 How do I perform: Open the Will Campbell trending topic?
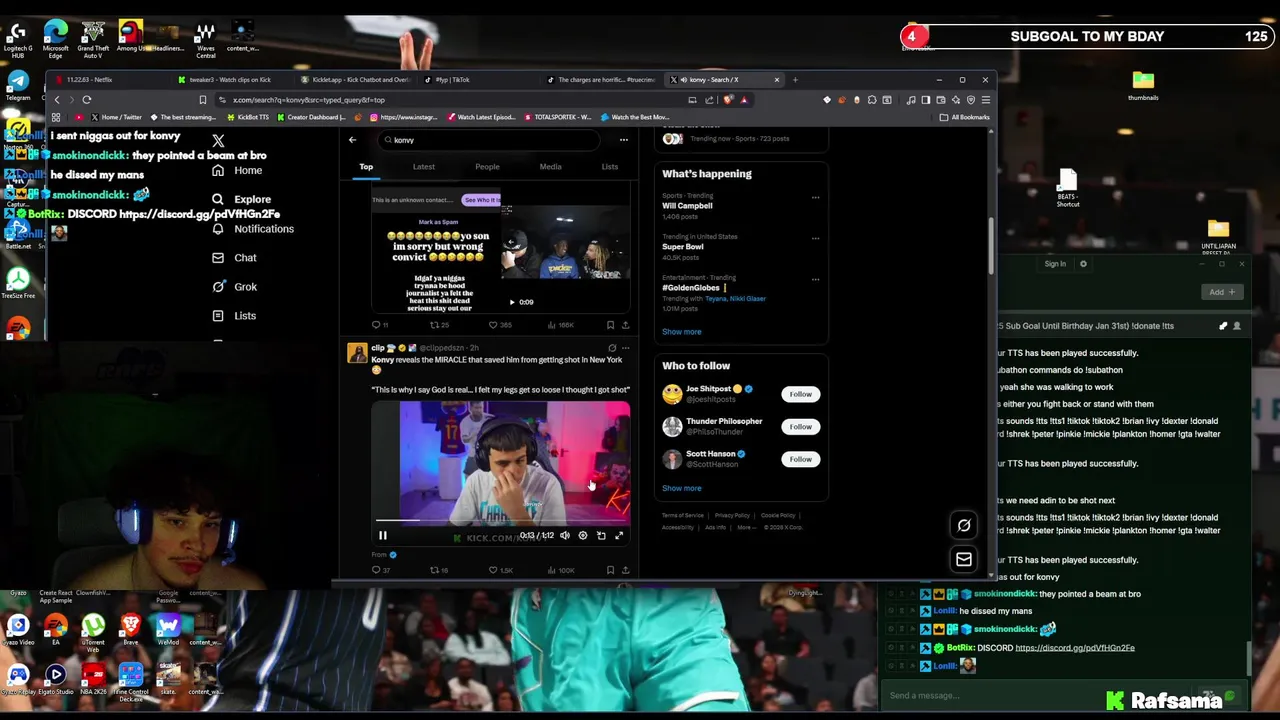[x=687, y=206]
